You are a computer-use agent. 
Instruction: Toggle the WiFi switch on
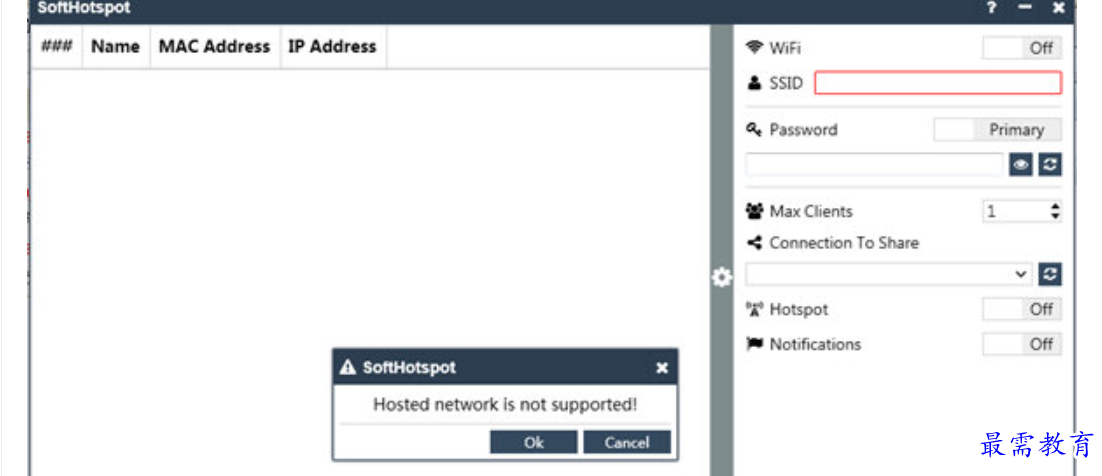click(1021, 48)
